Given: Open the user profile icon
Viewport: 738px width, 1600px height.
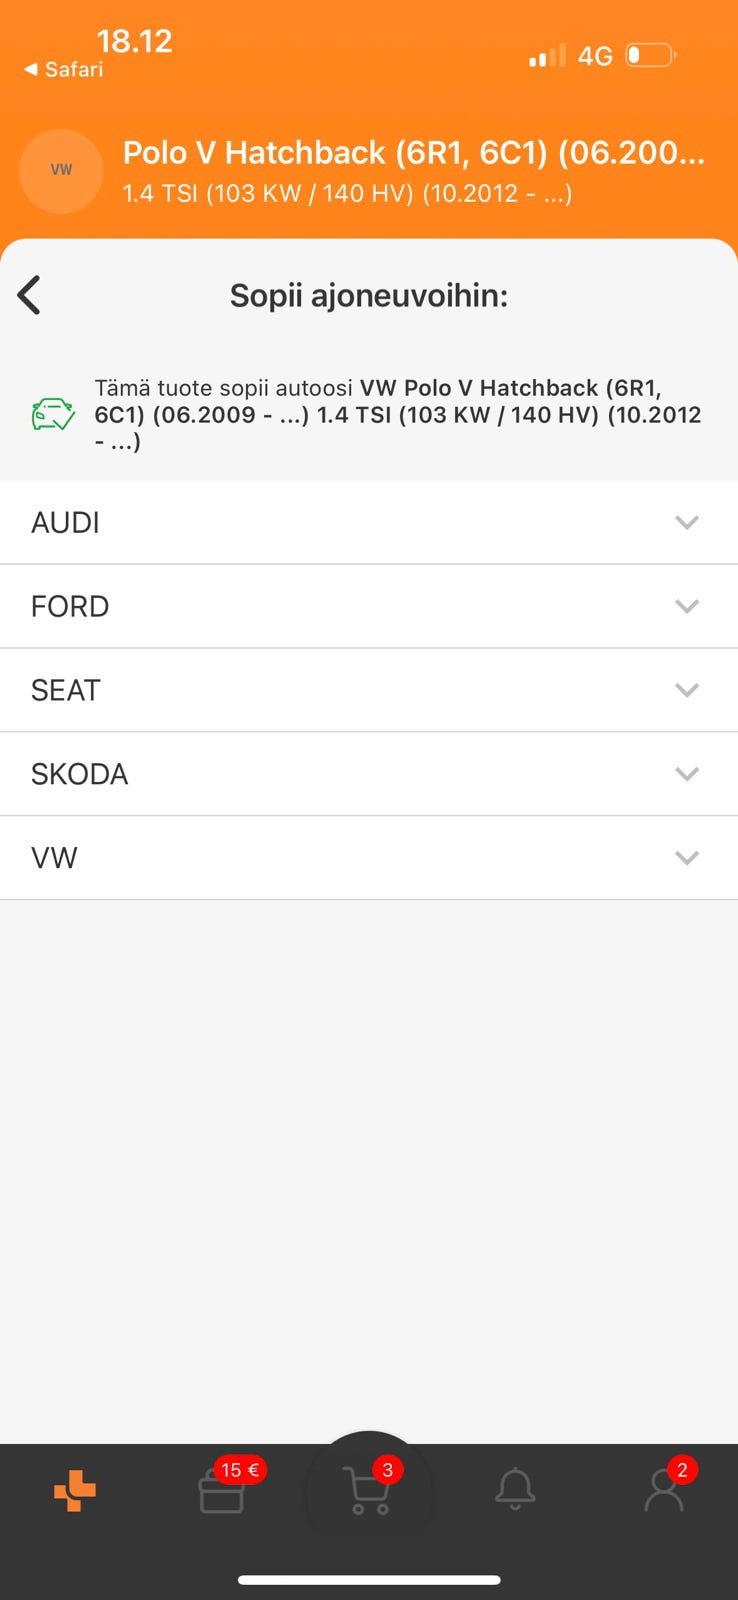Looking at the screenshot, I should [663, 1490].
